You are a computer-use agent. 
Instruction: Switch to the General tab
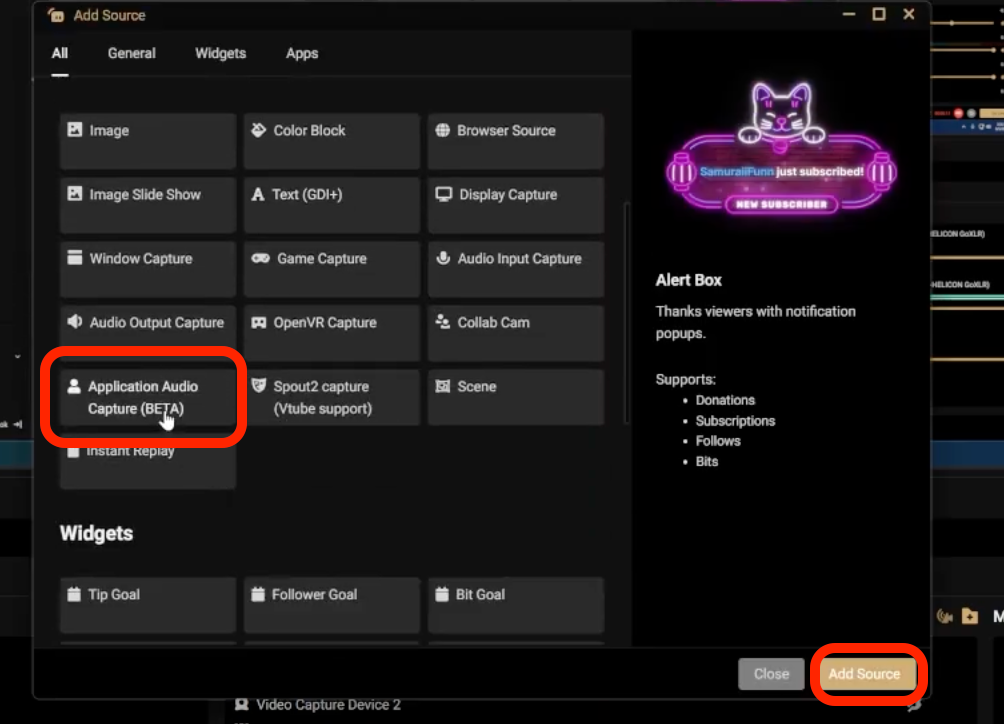pyautogui.click(x=132, y=54)
